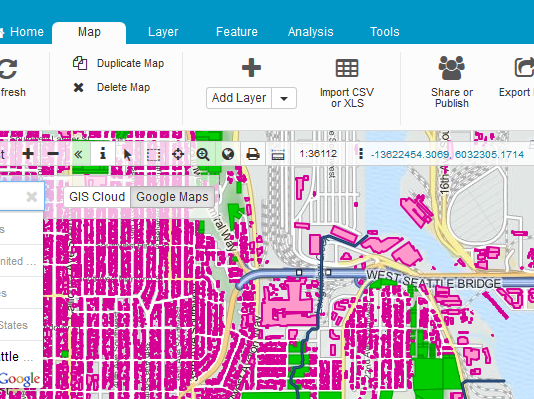Select the feature info tool
Image resolution: width=534 pixels, height=399 pixels.
click(x=103, y=154)
